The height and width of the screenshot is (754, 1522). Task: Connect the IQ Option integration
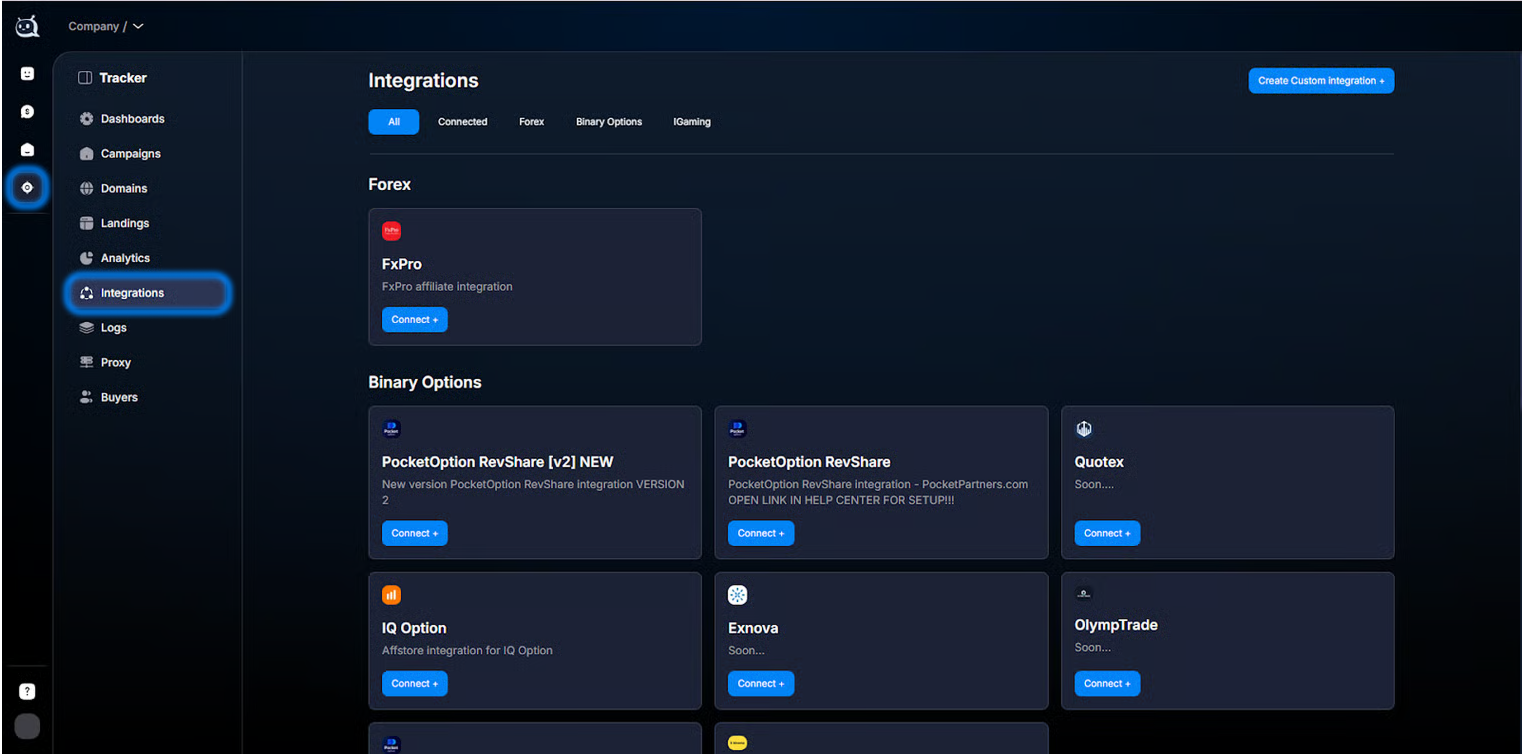coord(415,684)
